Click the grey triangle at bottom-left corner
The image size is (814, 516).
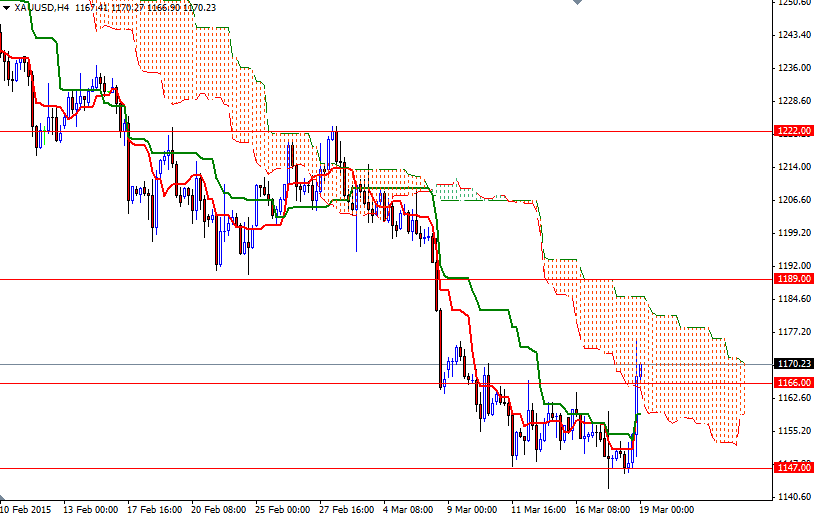tap(3, 497)
